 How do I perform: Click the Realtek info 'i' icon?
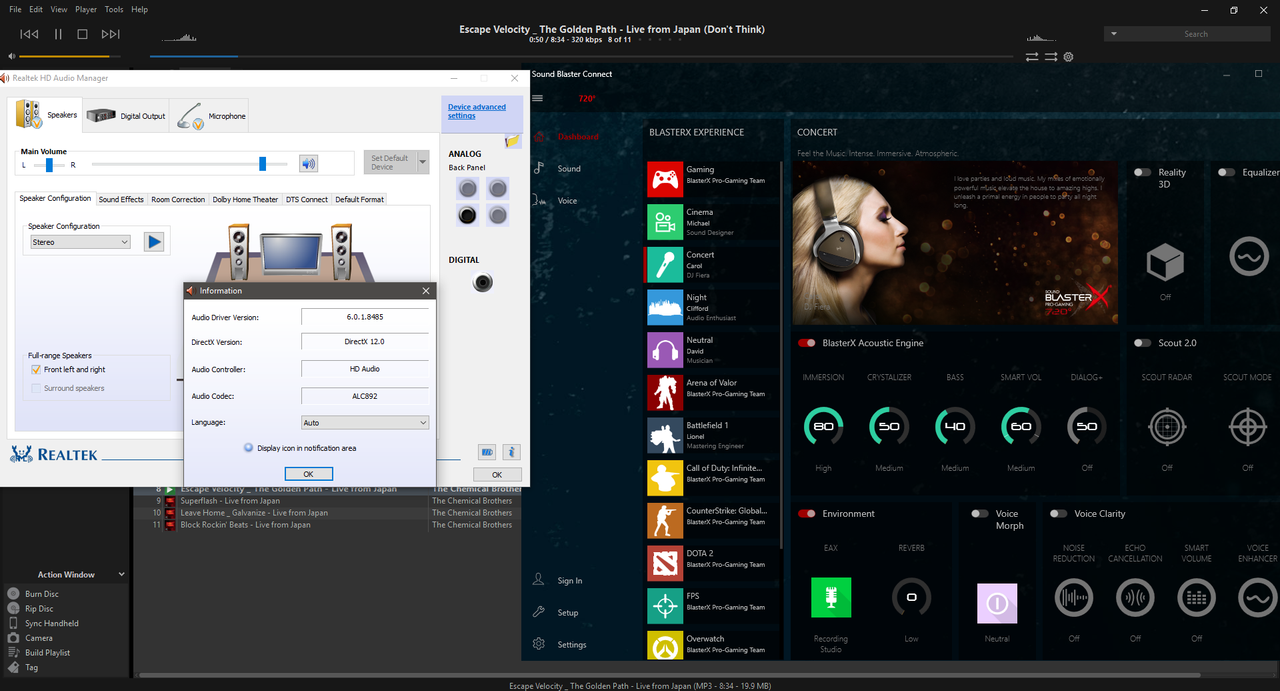511,452
